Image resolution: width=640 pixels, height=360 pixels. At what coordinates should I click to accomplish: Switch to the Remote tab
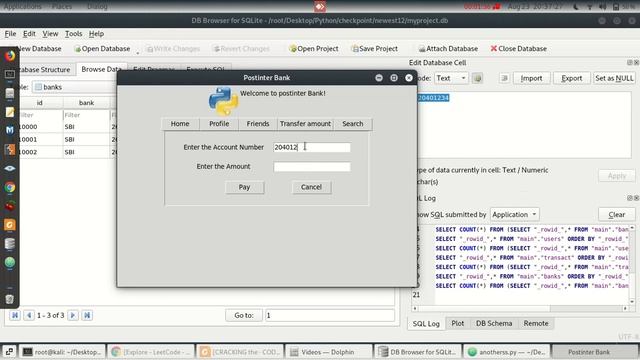536,323
